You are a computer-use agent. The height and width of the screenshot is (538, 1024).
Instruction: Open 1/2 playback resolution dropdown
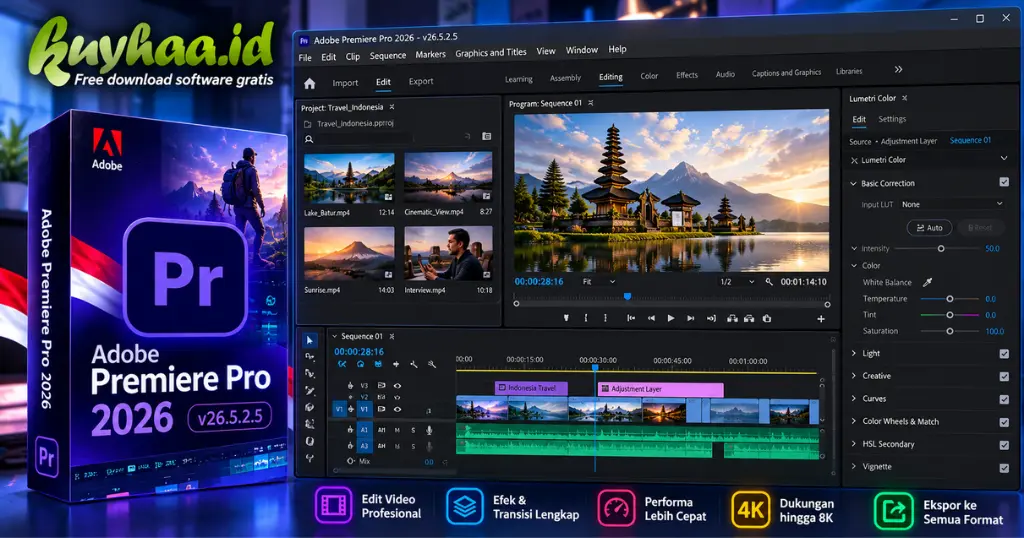tap(737, 281)
